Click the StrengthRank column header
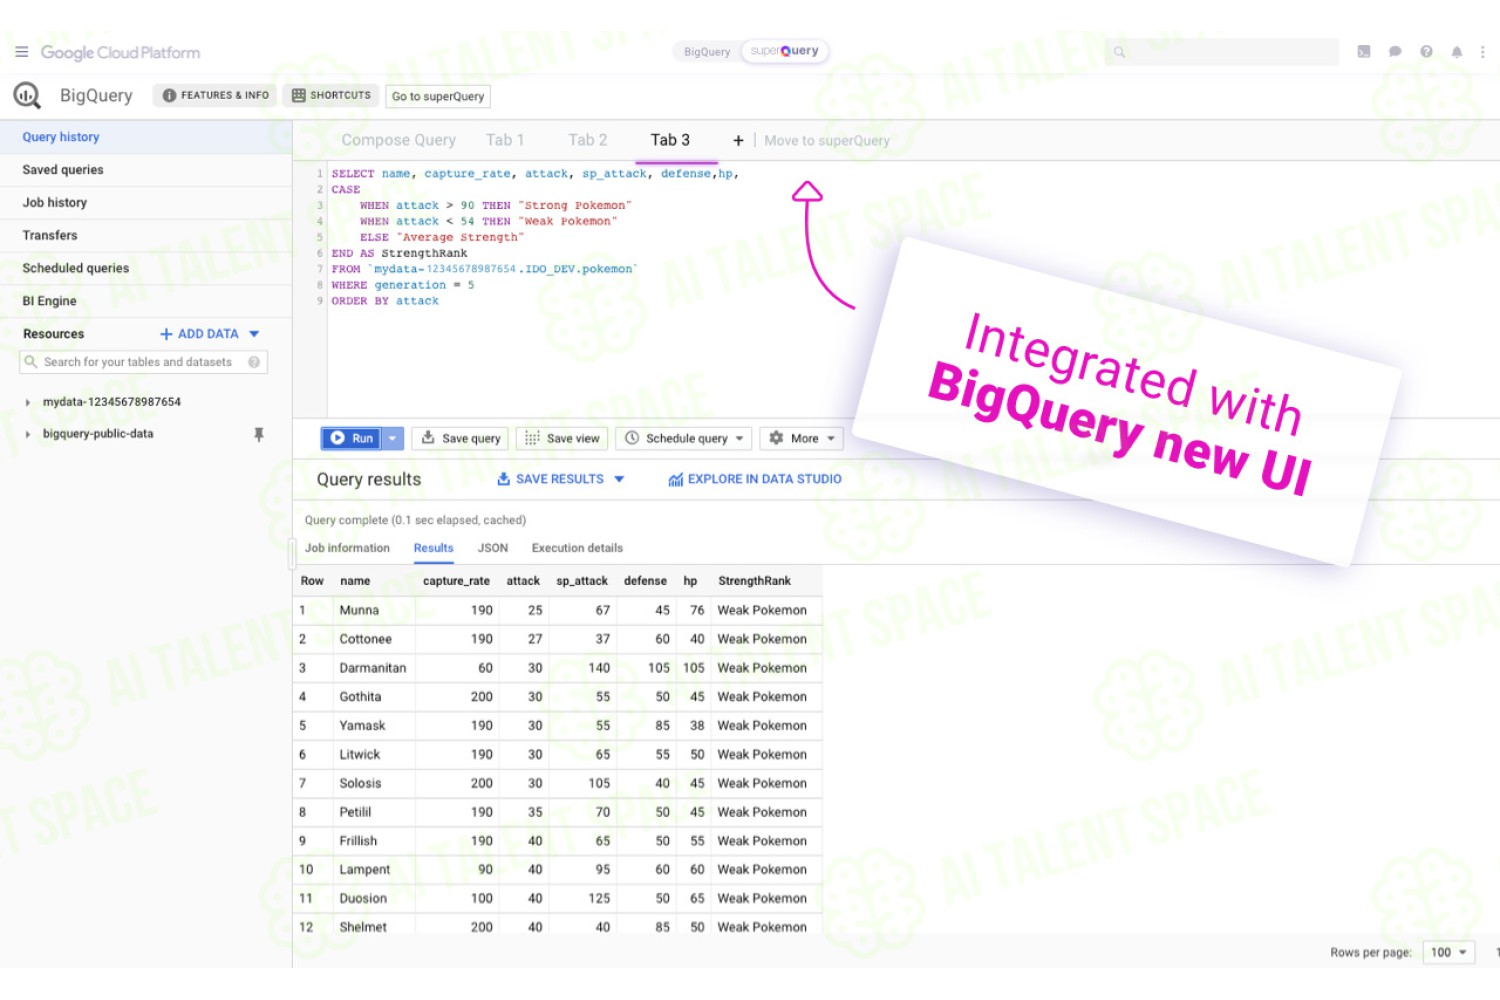This screenshot has height=1000, width=1500. tap(754, 581)
